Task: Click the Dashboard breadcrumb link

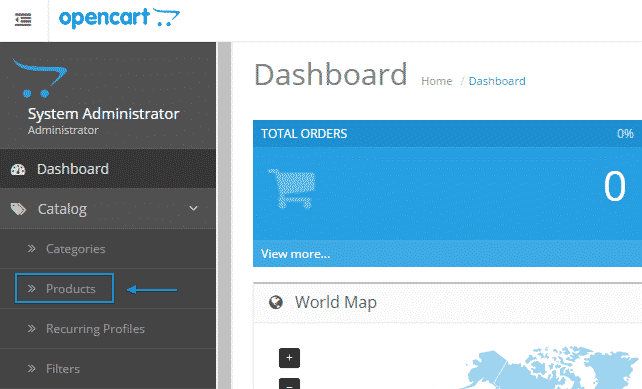Action: tap(497, 81)
